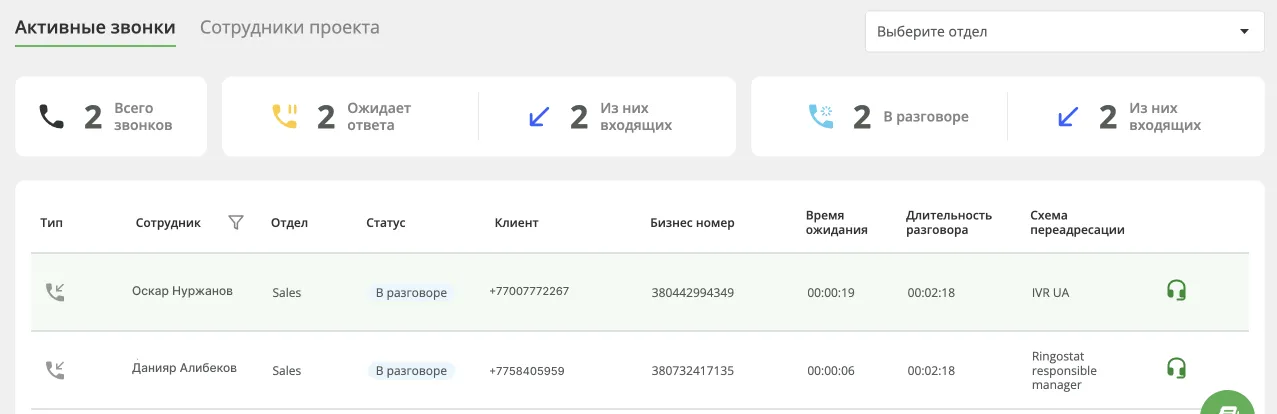Viewport: 1277px width, 414px height.
Task: Click employee name Оскар Нуржанов
Action: [x=182, y=291]
